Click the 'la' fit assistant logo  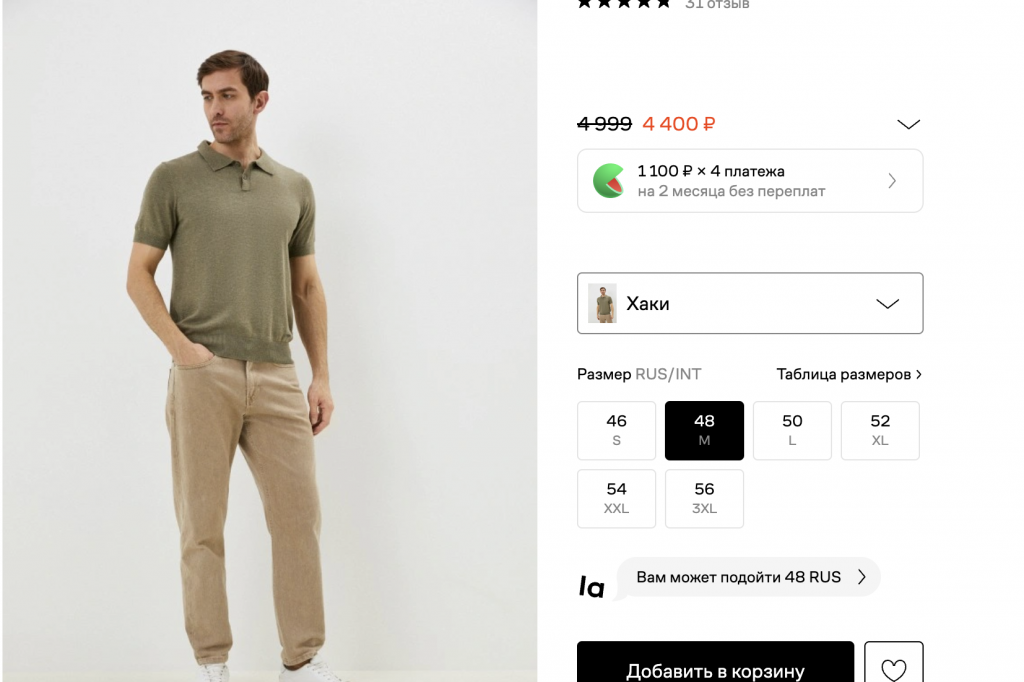coord(592,587)
